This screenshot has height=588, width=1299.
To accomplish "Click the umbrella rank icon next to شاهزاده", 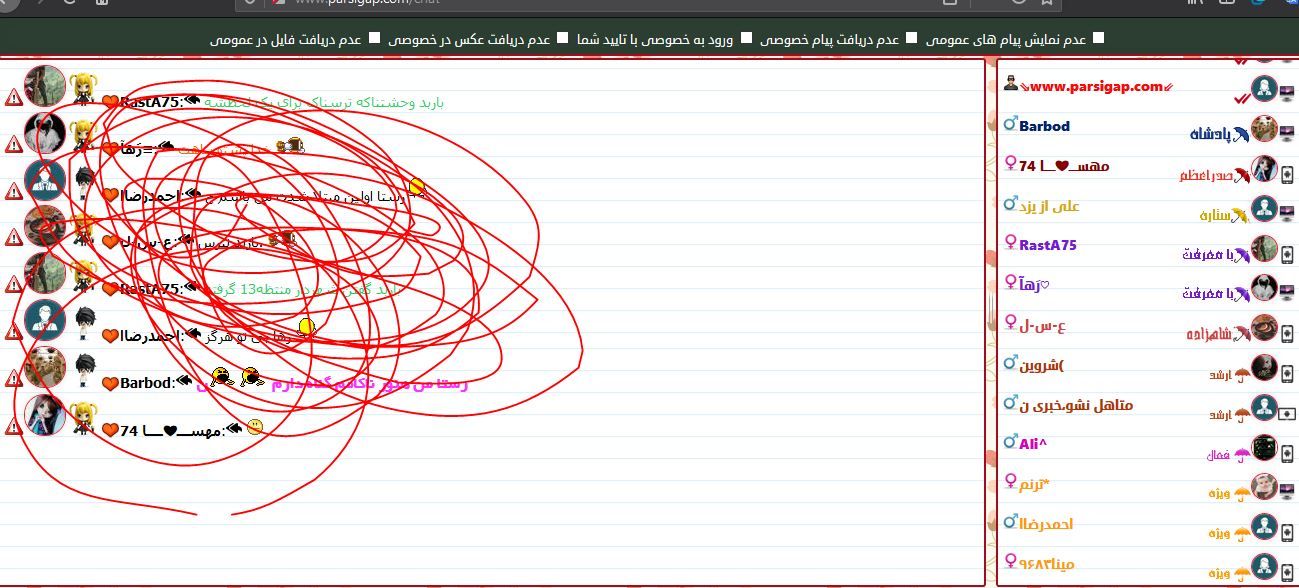I will click(1241, 333).
